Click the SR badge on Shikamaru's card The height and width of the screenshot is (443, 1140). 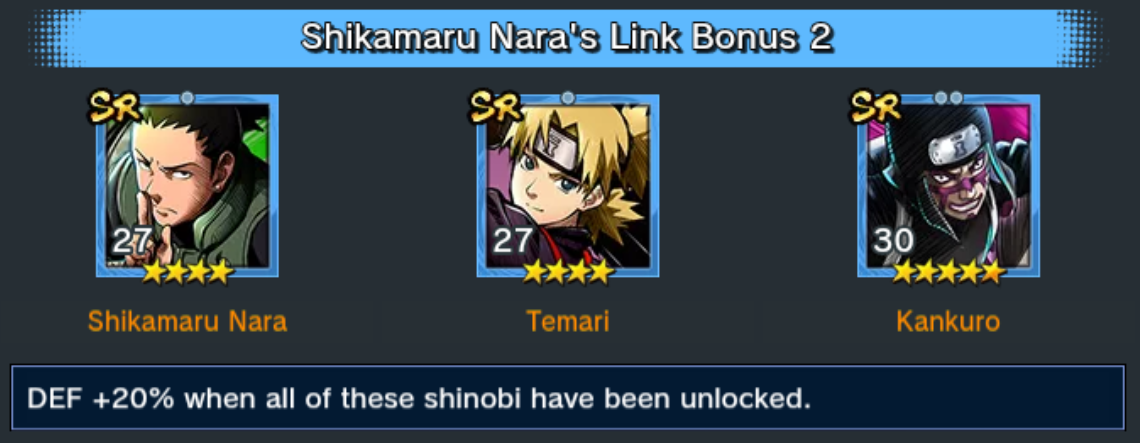(115, 108)
